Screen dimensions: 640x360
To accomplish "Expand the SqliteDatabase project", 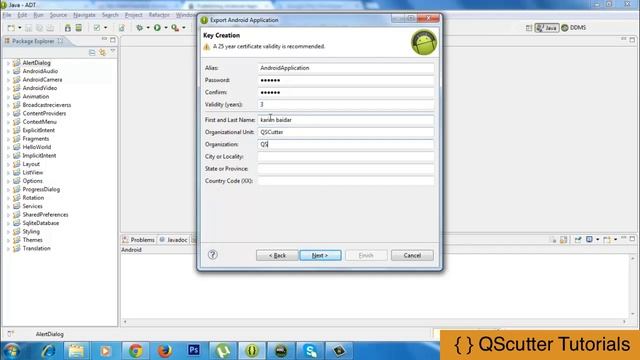I will tap(8, 223).
